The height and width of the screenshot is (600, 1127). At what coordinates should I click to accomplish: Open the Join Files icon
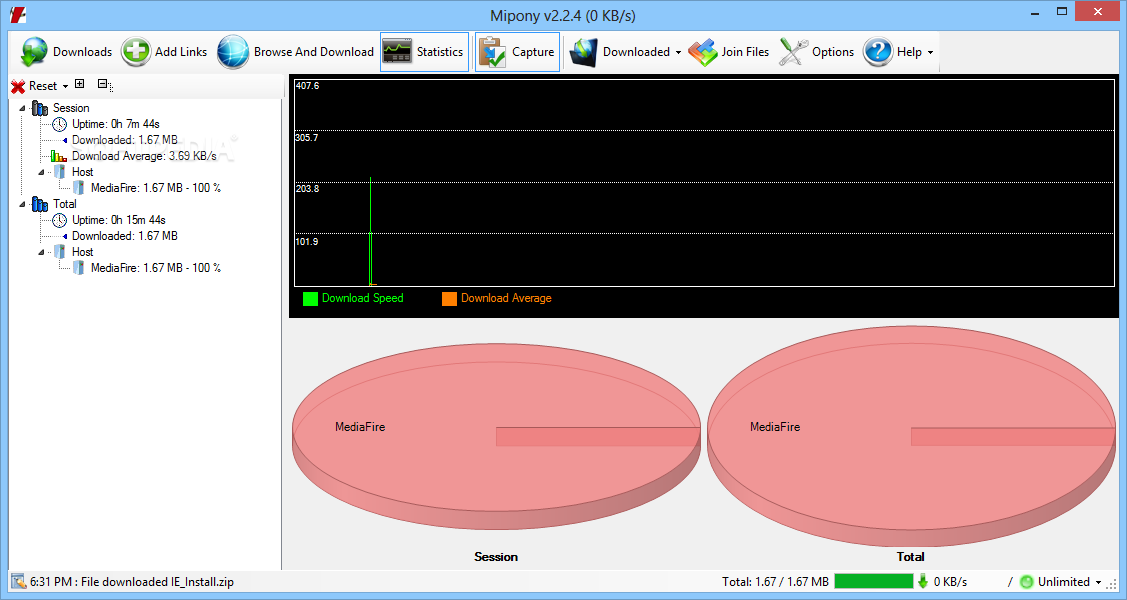point(702,52)
